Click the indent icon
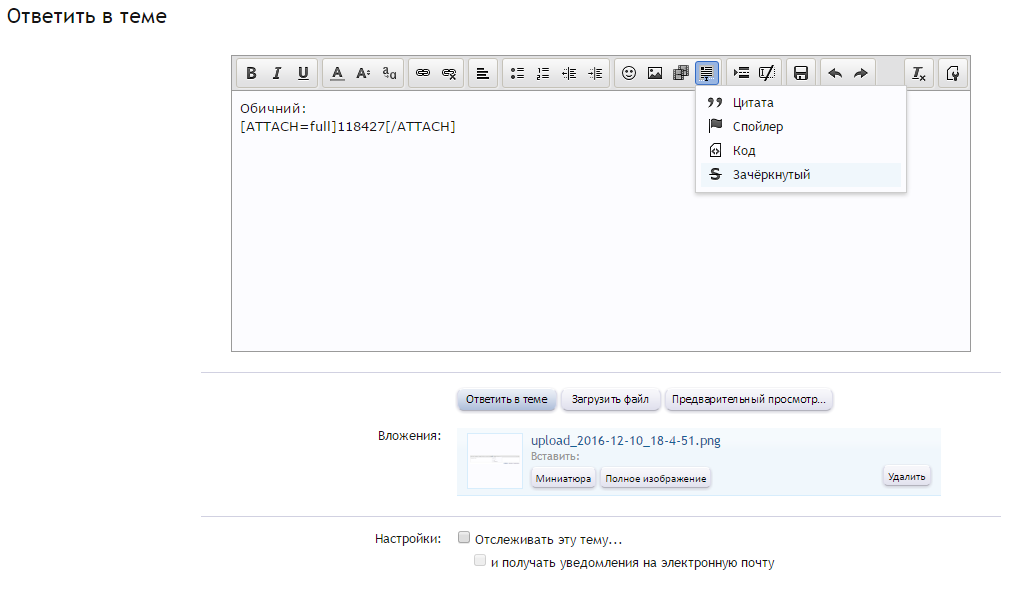The image size is (1019, 596). 595,73
